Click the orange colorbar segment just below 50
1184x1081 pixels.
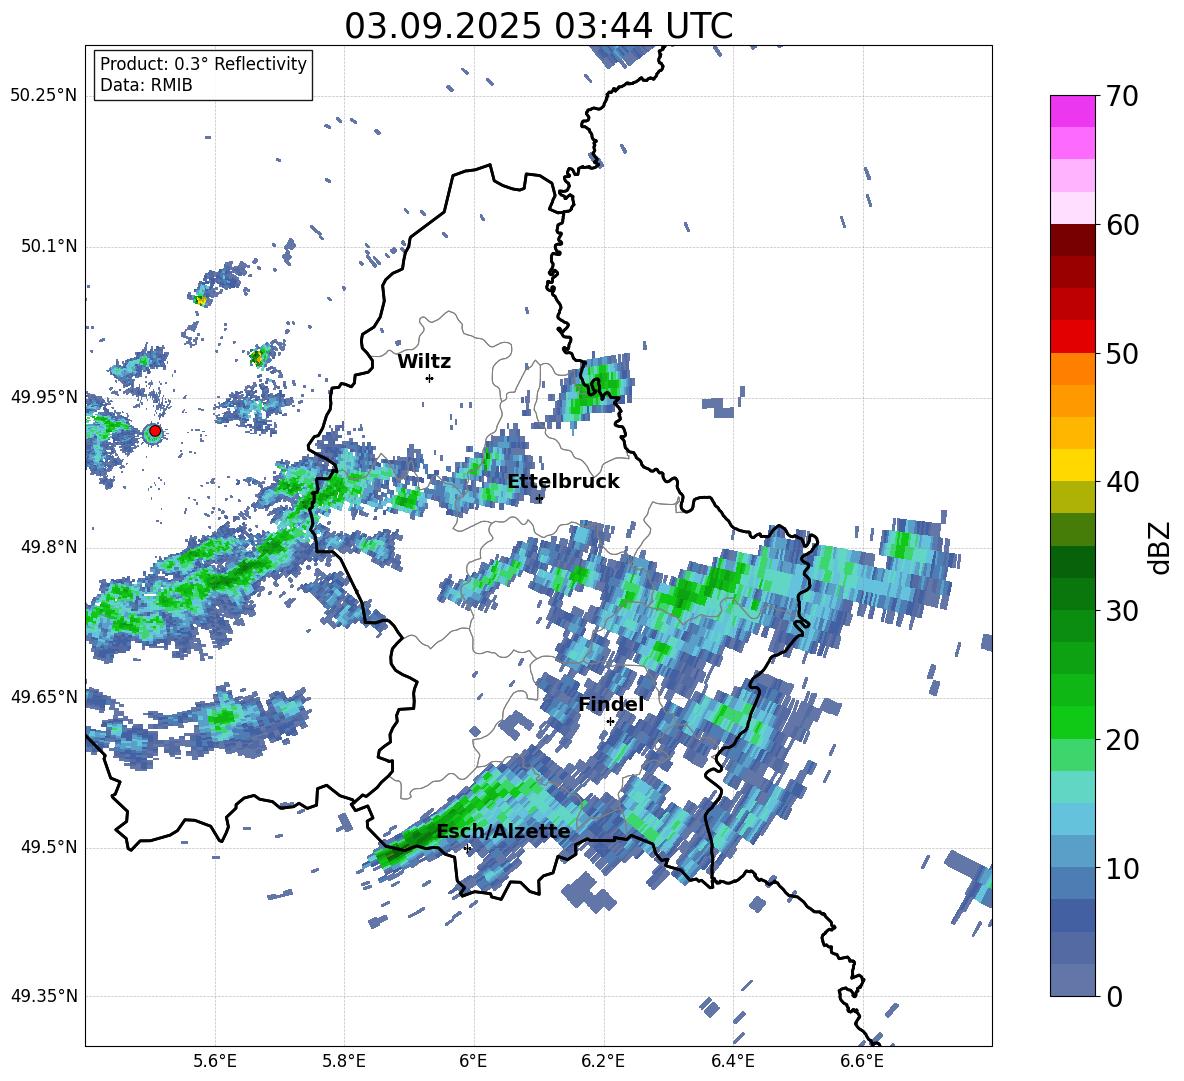pyautogui.click(x=1072, y=368)
